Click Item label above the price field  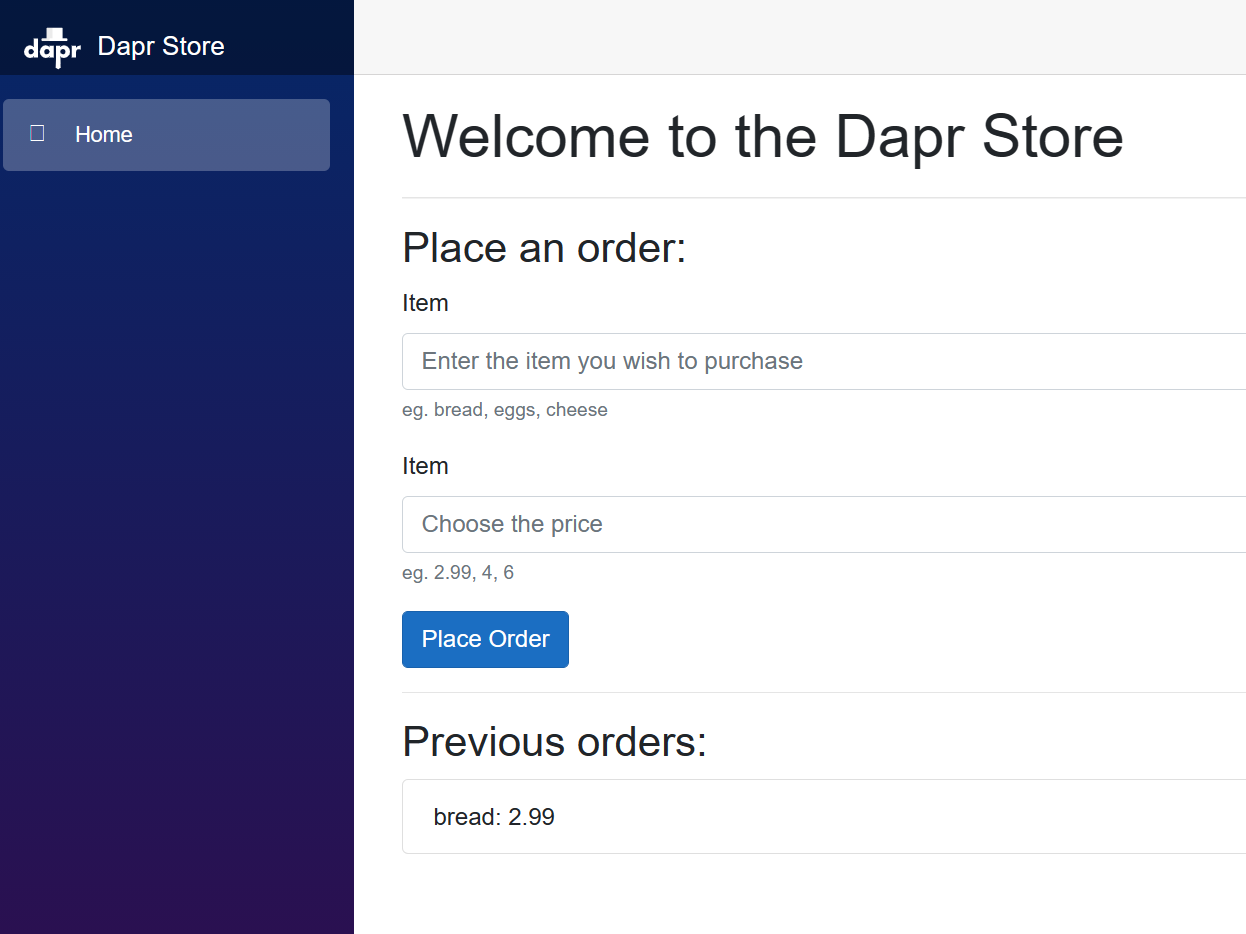click(425, 466)
